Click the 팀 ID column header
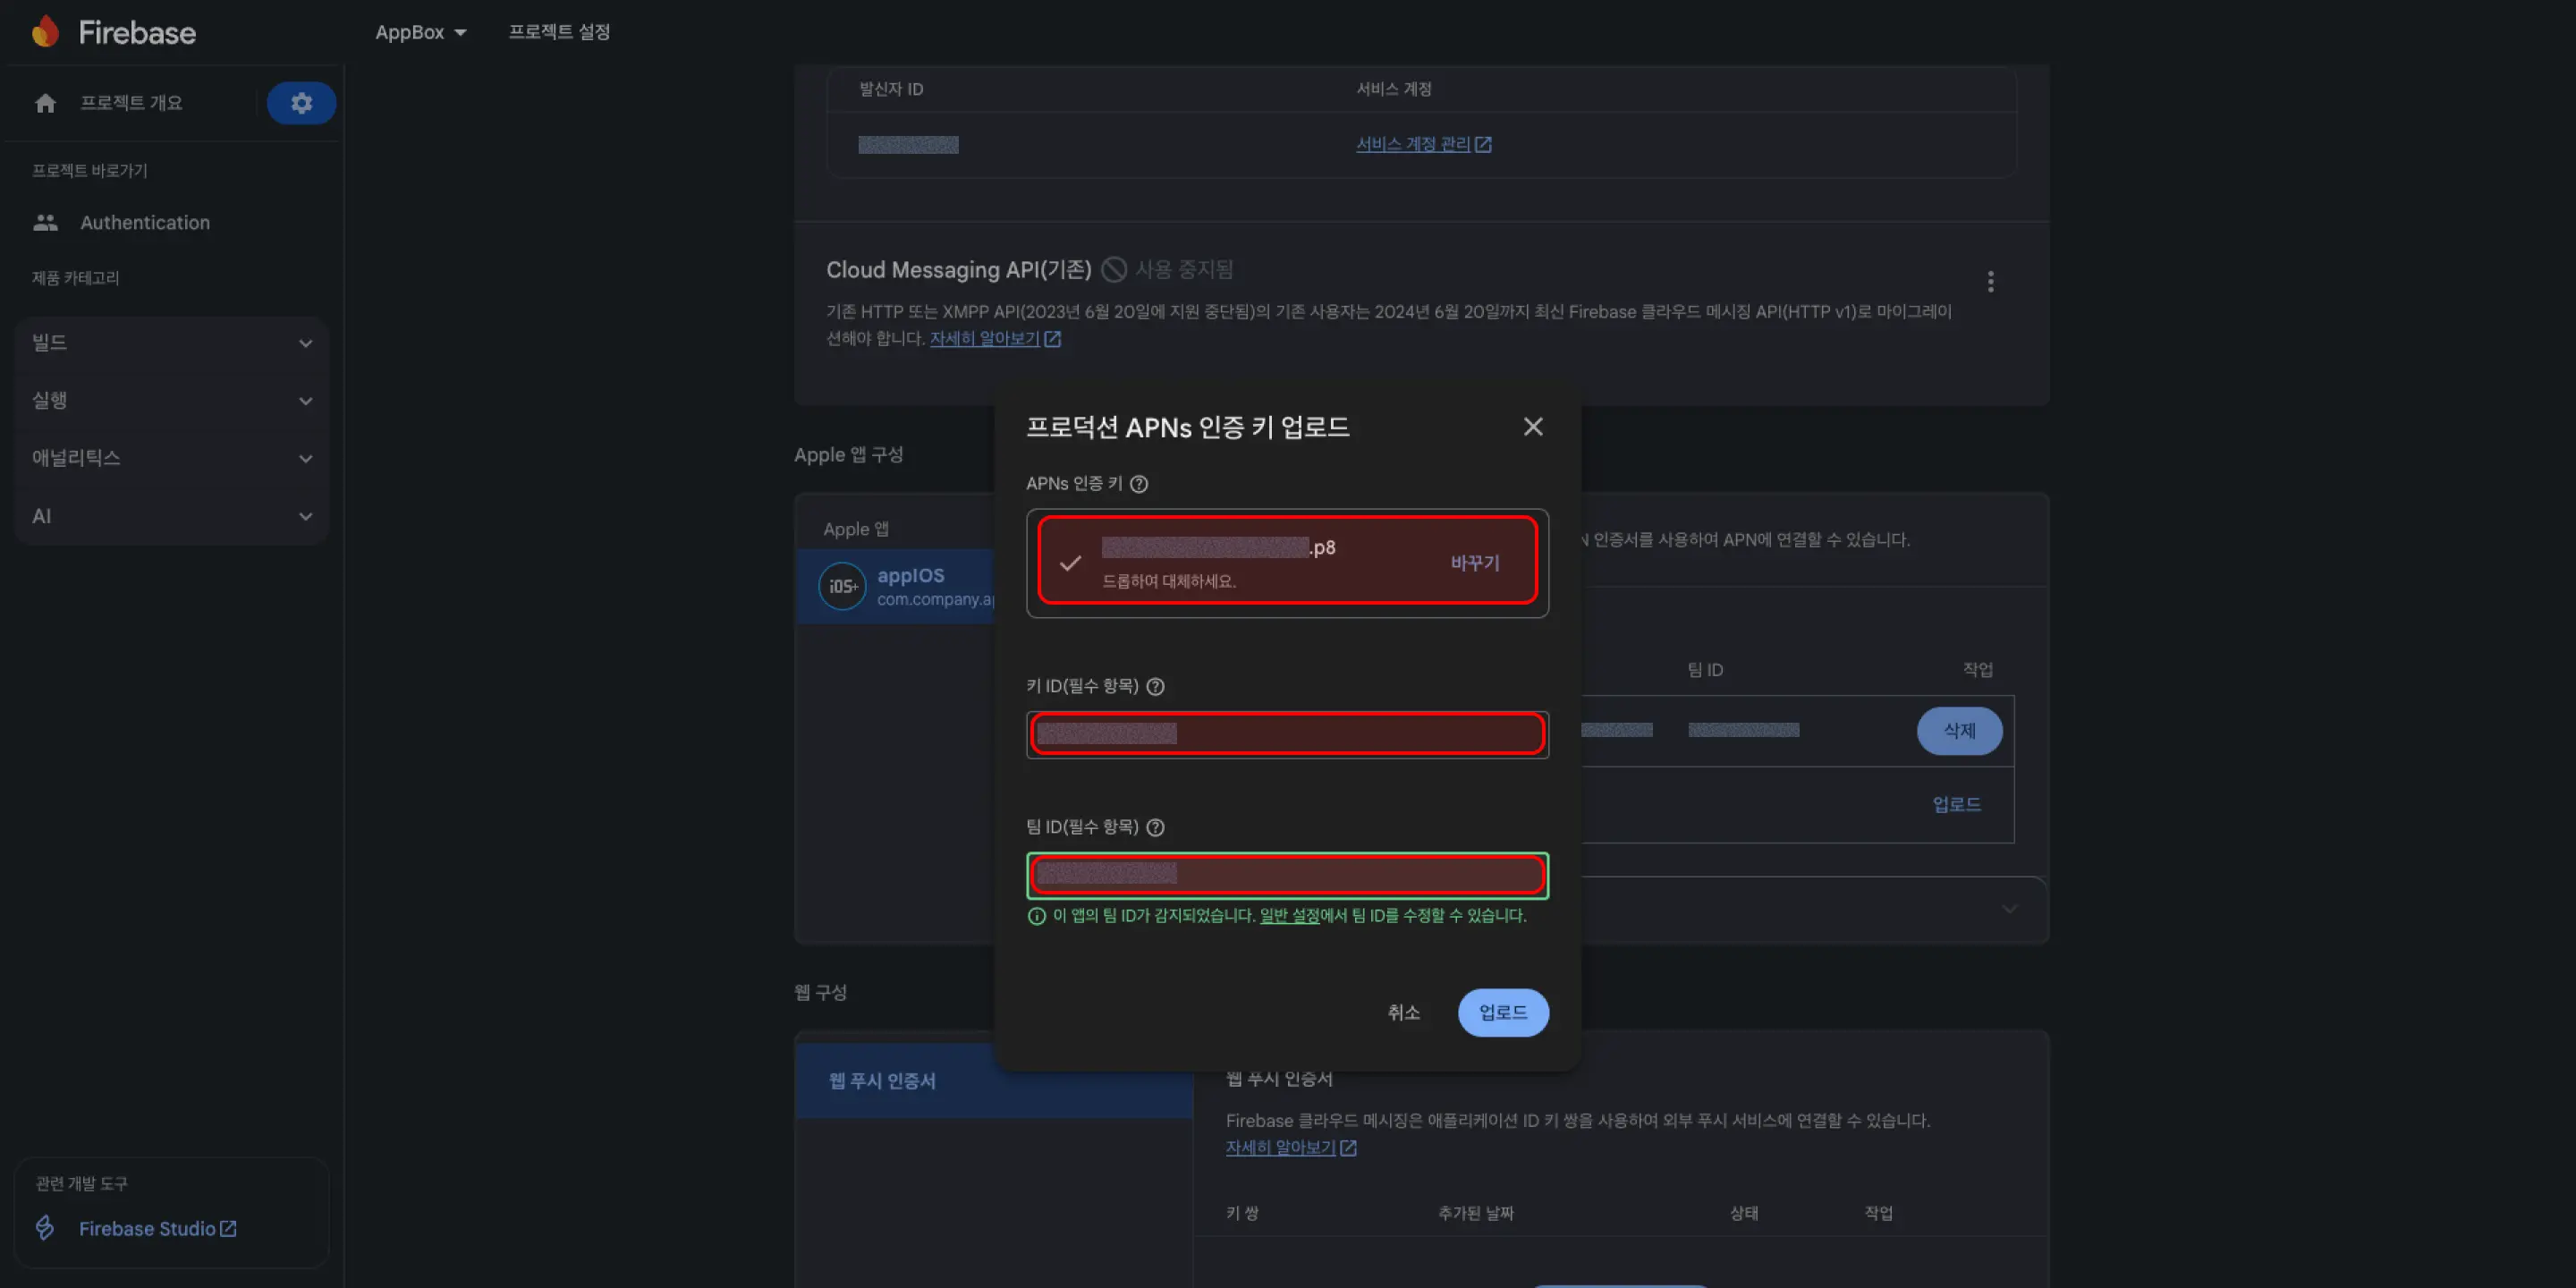The width and height of the screenshot is (2576, 1288). [1705, 670]
